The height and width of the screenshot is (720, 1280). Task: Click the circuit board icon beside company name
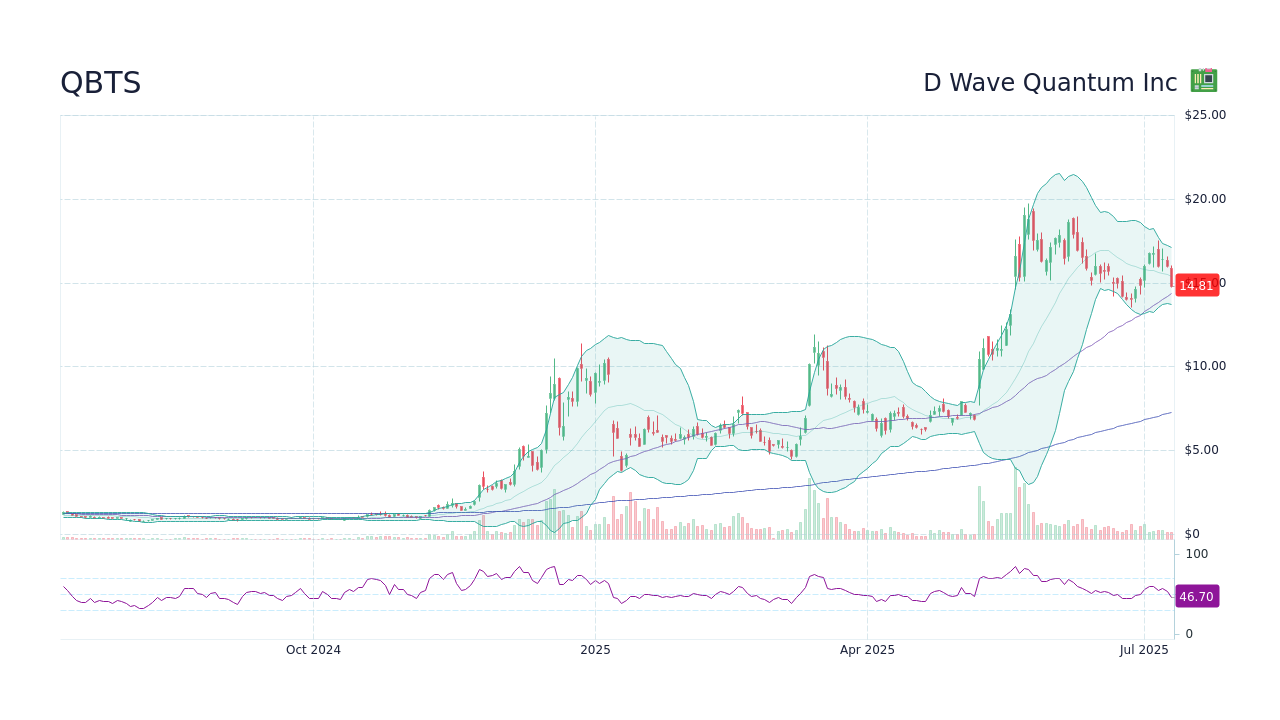click(x=1203, y=81)
